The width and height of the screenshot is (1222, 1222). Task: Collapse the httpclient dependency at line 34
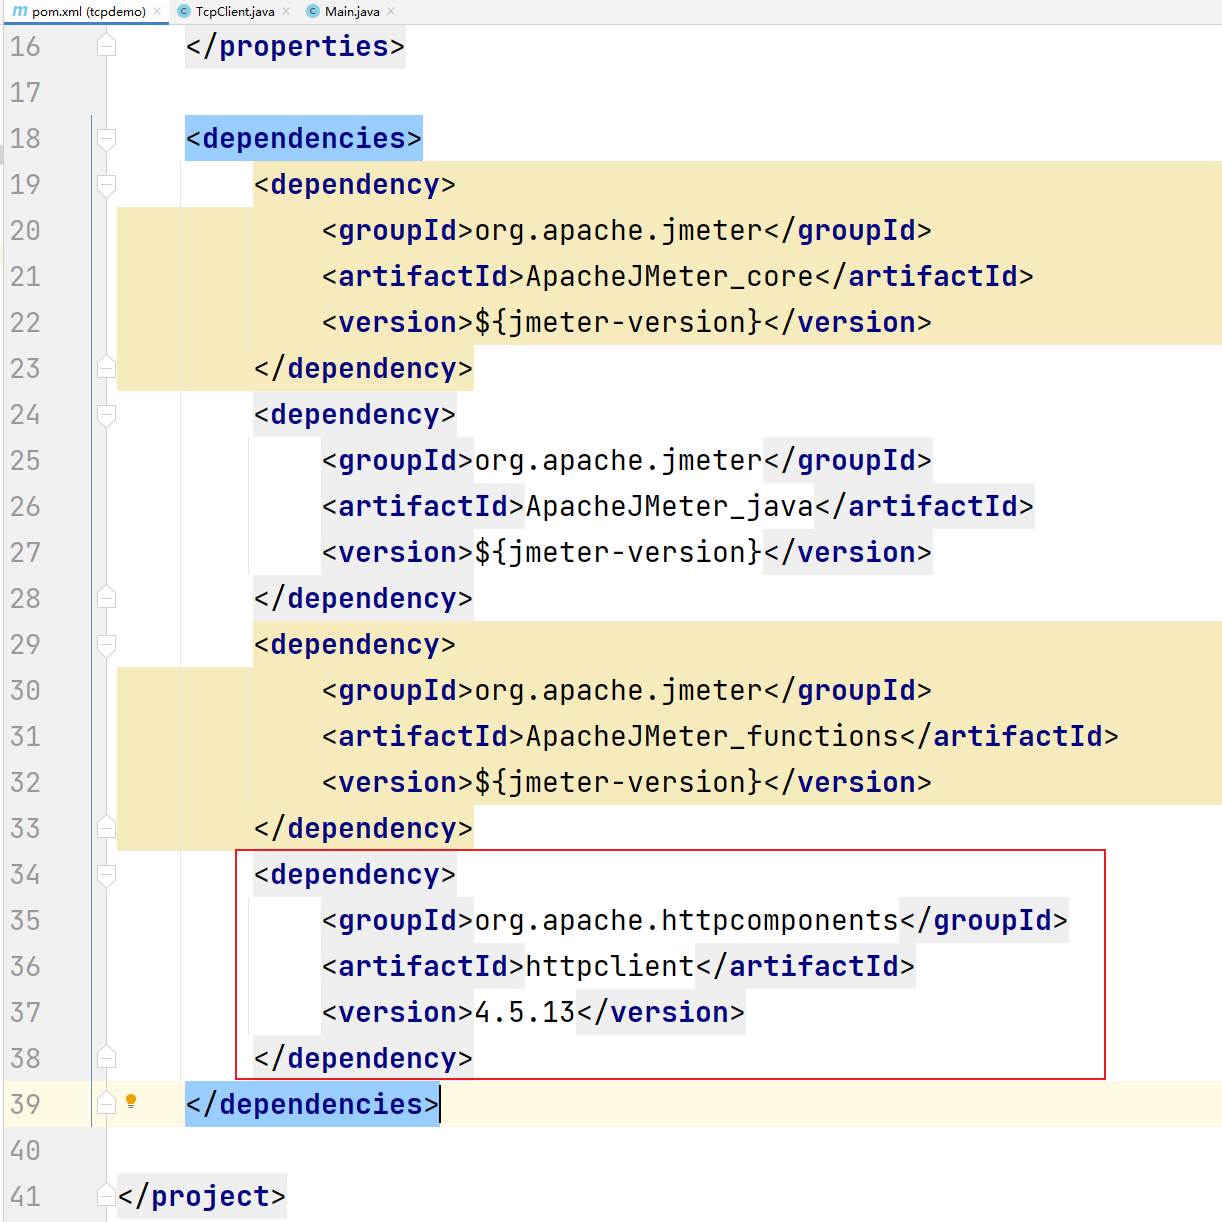tap(106, 874)
